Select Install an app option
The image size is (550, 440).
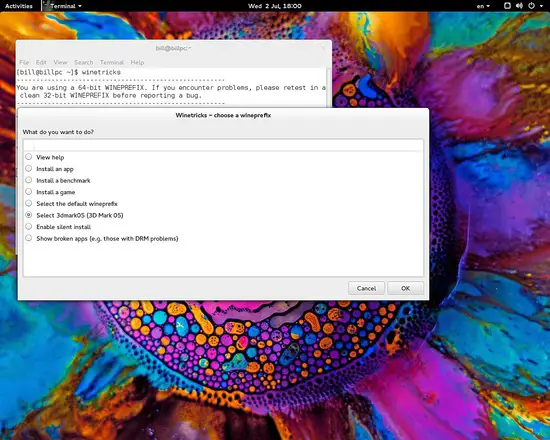(29, 168)
